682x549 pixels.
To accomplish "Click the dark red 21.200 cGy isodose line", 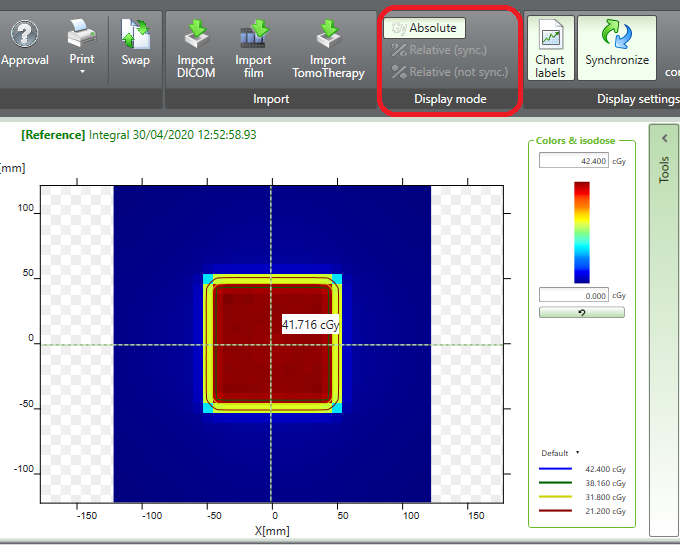I will pos(555,511).
